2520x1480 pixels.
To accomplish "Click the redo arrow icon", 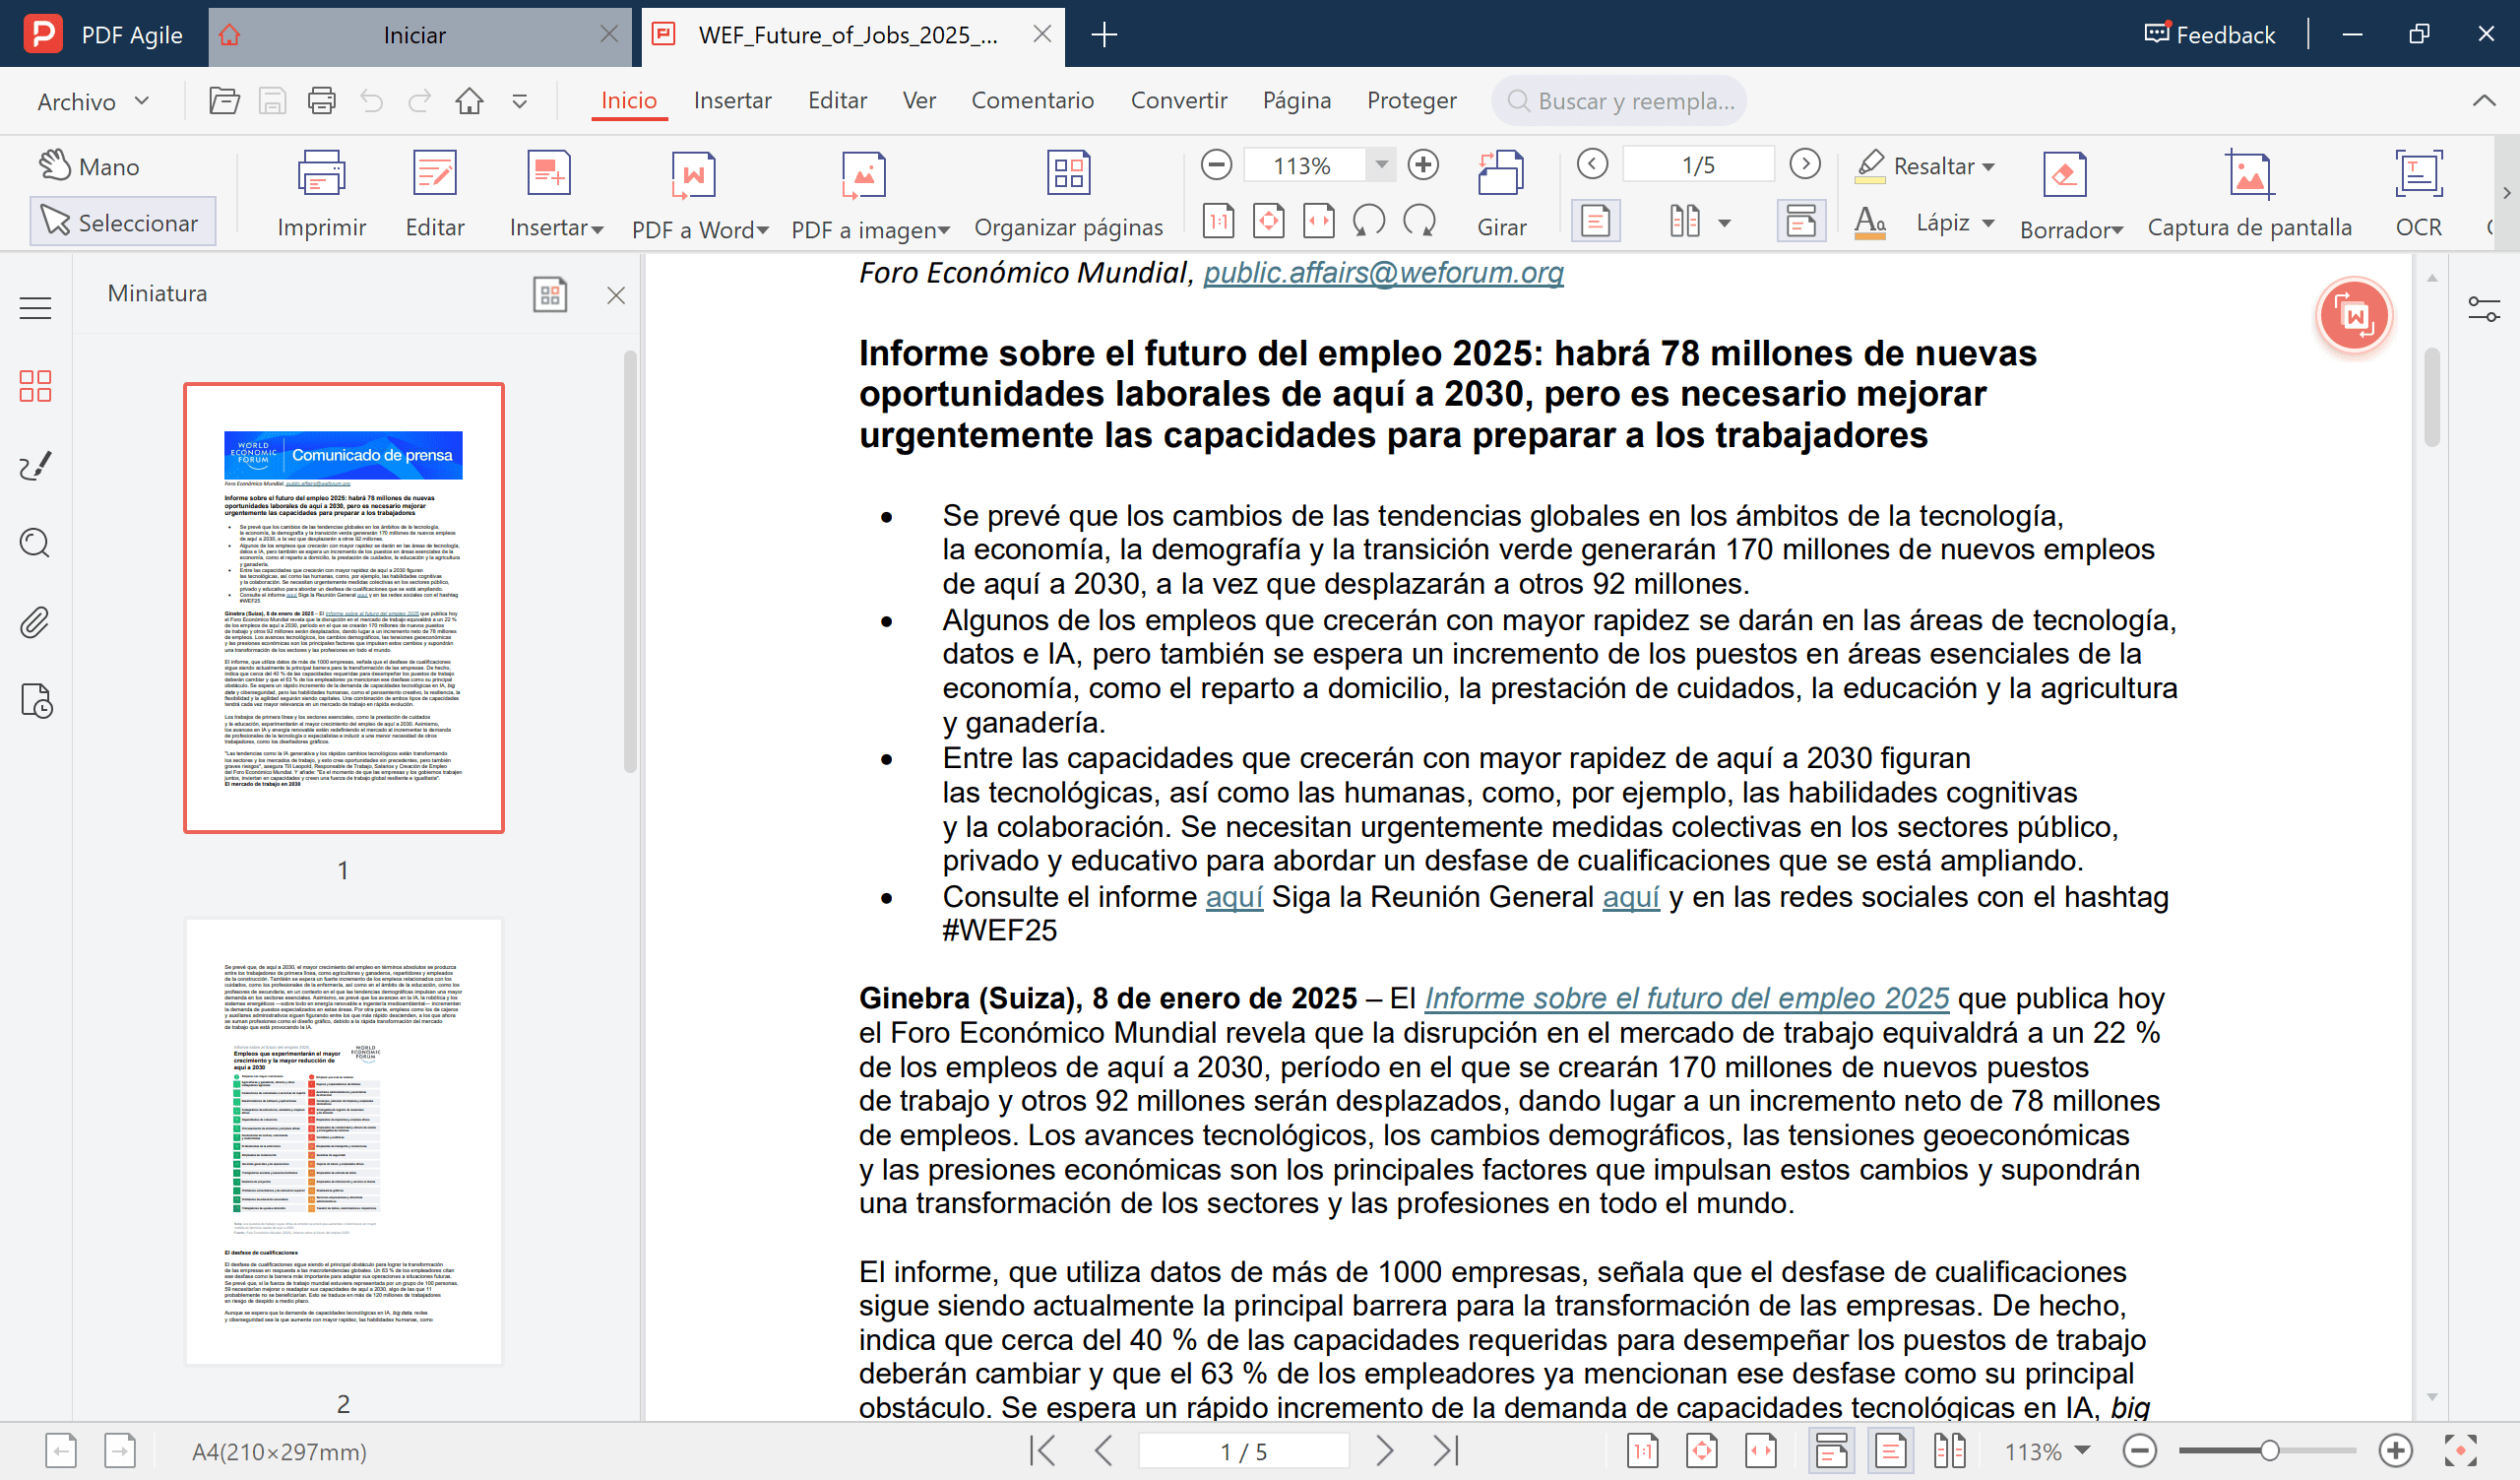I will coord(420,101).
